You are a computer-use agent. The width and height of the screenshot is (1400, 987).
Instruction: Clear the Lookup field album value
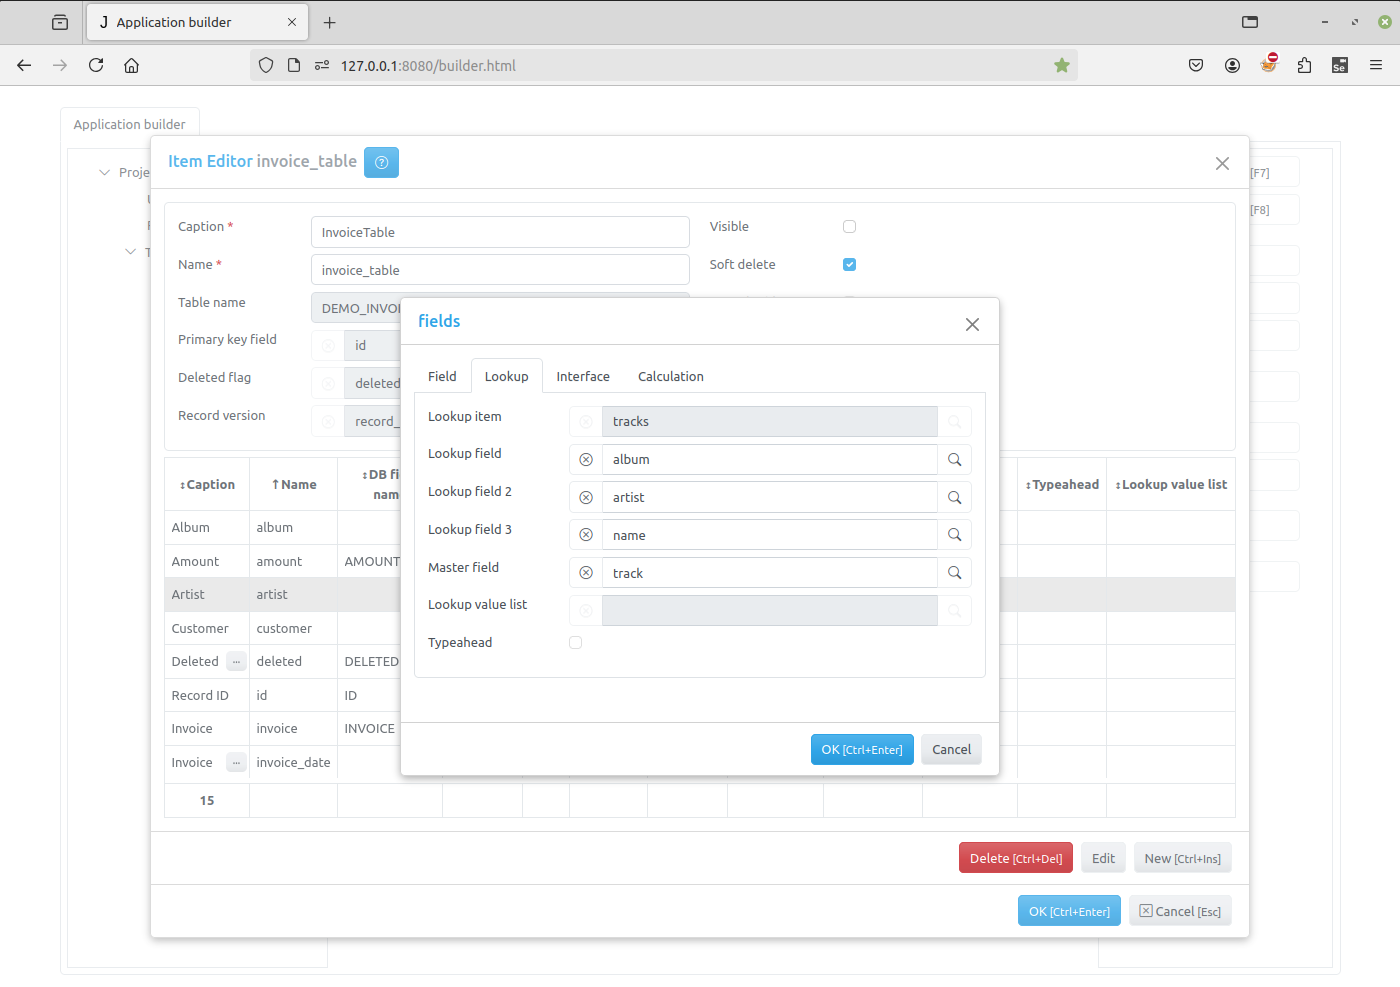point(586,460)
